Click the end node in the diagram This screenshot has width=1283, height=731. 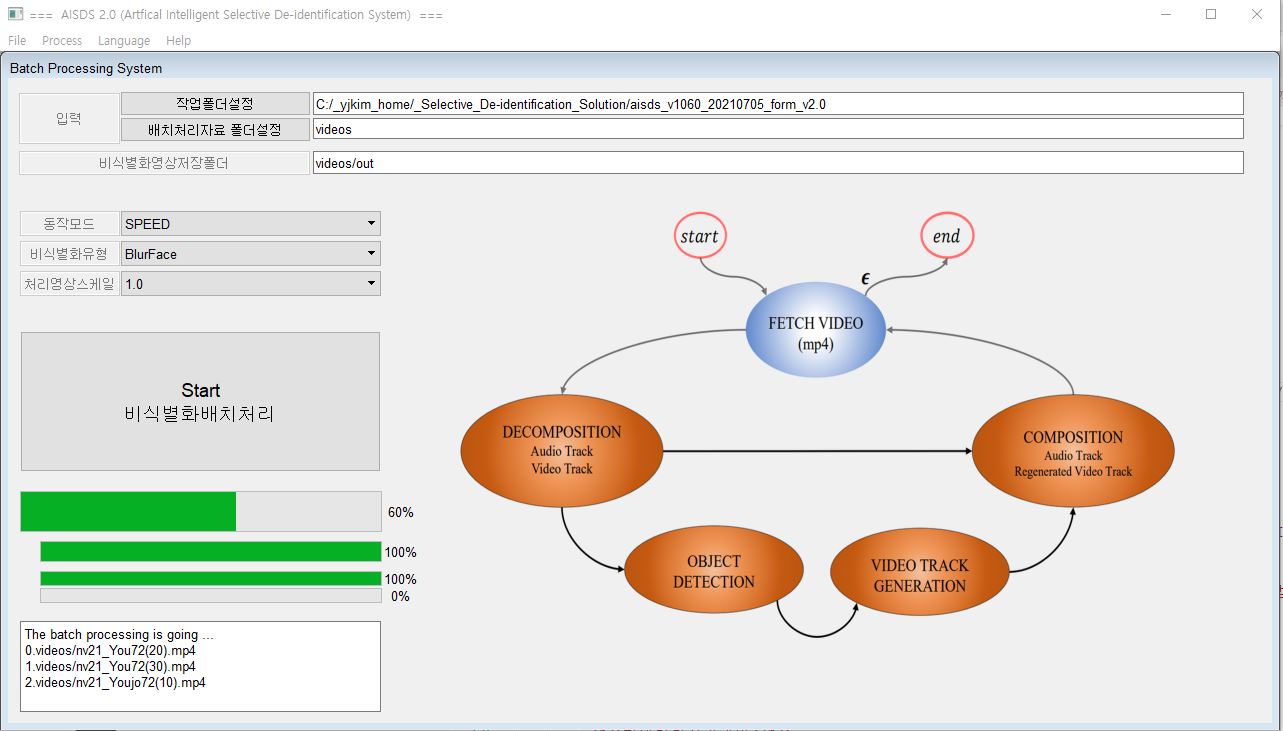click(946, 237)
